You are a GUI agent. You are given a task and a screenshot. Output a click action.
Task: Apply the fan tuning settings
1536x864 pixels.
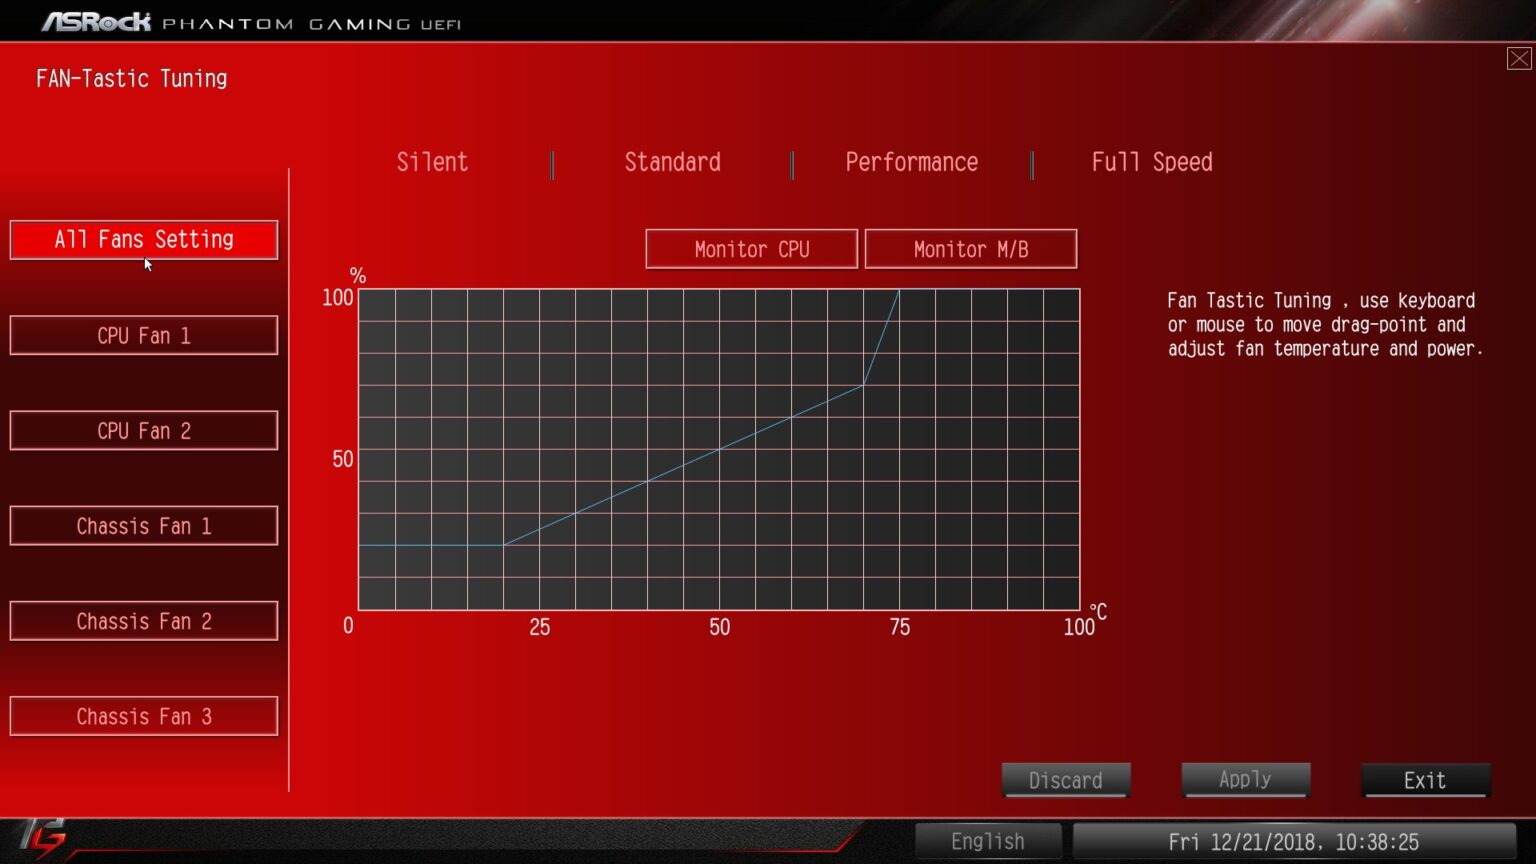[1245, 780]
